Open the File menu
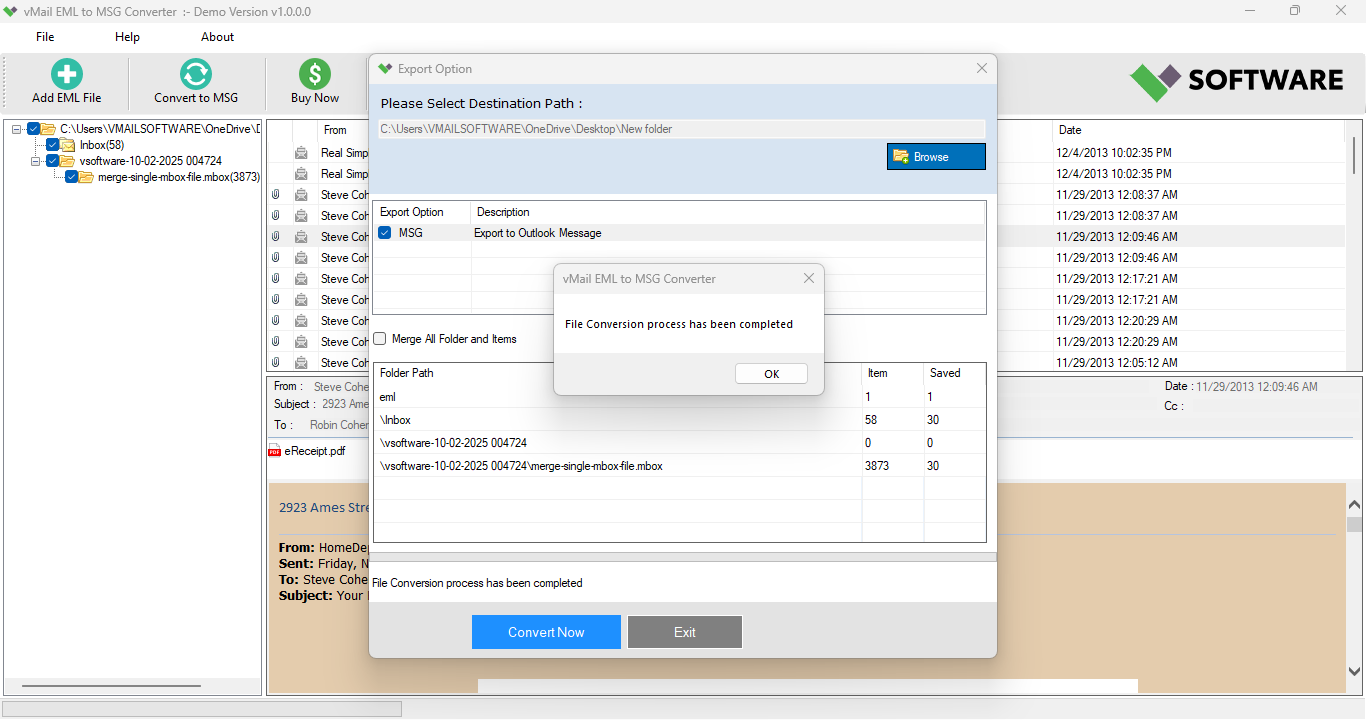Screen dimensions: 1366x720 [44, 36]
